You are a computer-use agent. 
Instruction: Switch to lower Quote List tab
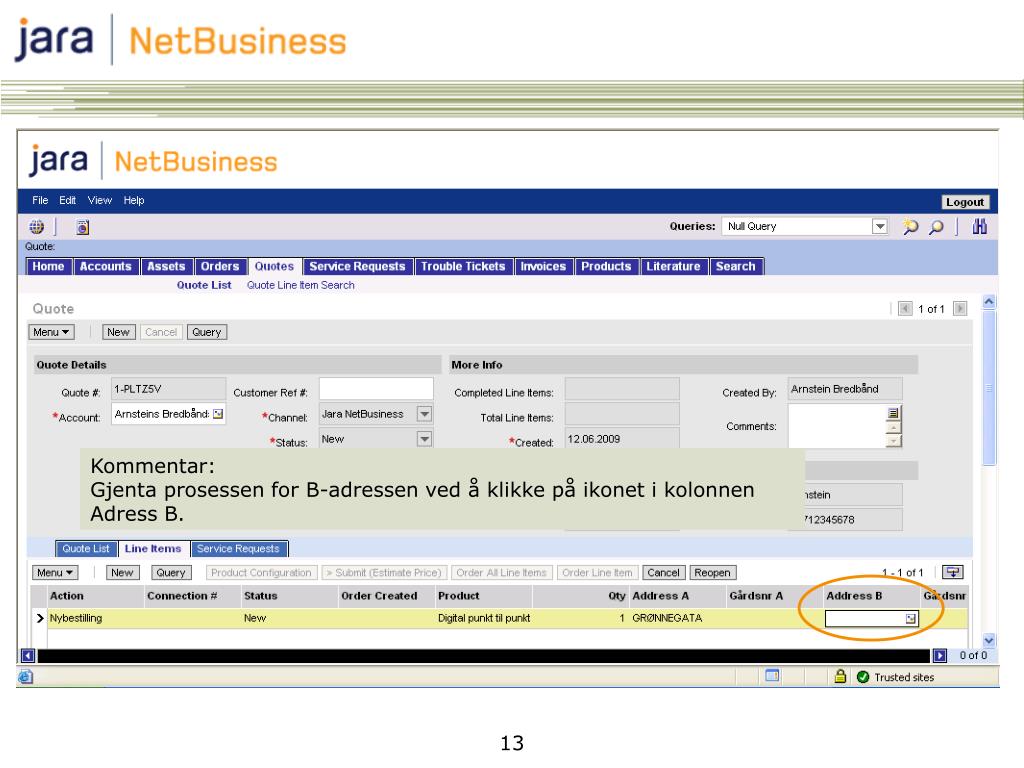(86, 549)
